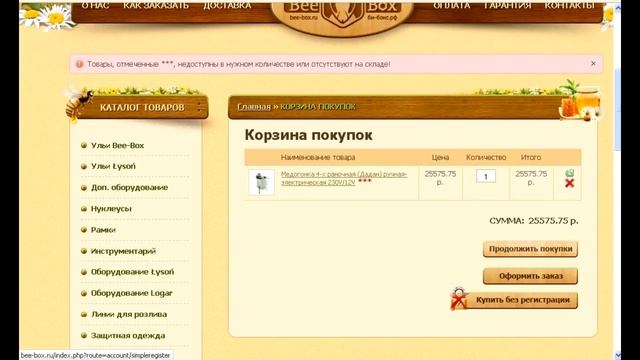Click the quantity input field
This screenshot has height=360, width=640.
point(486,176)
